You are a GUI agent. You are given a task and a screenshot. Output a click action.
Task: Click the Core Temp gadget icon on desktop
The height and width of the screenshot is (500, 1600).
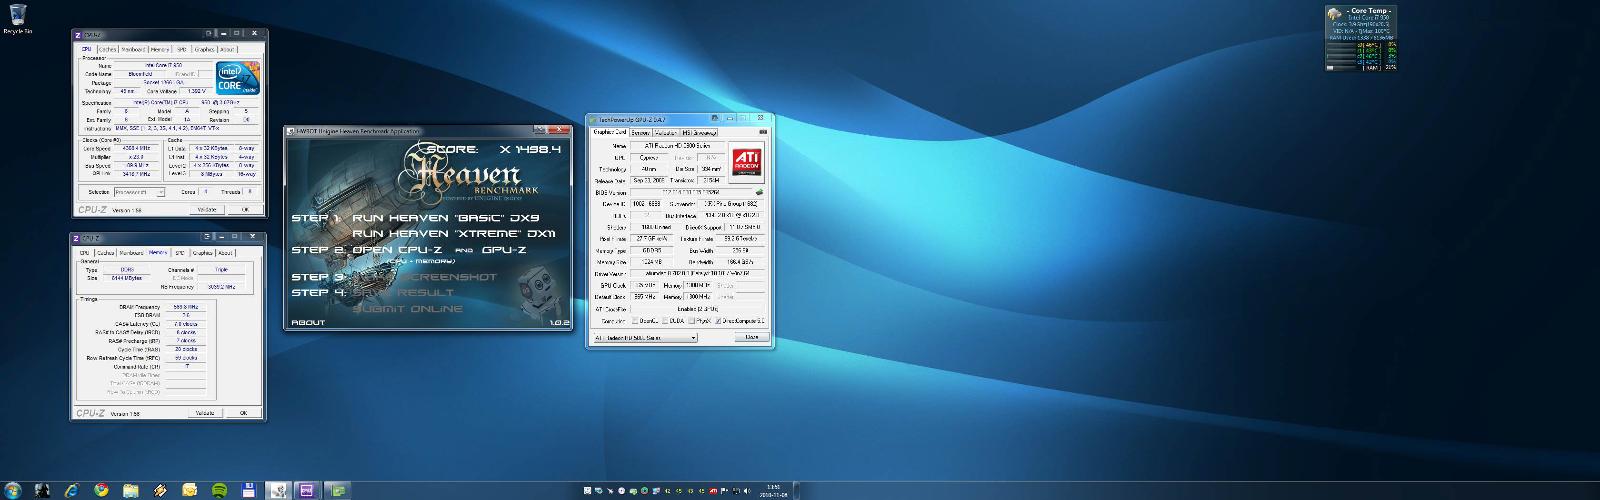1335,13
